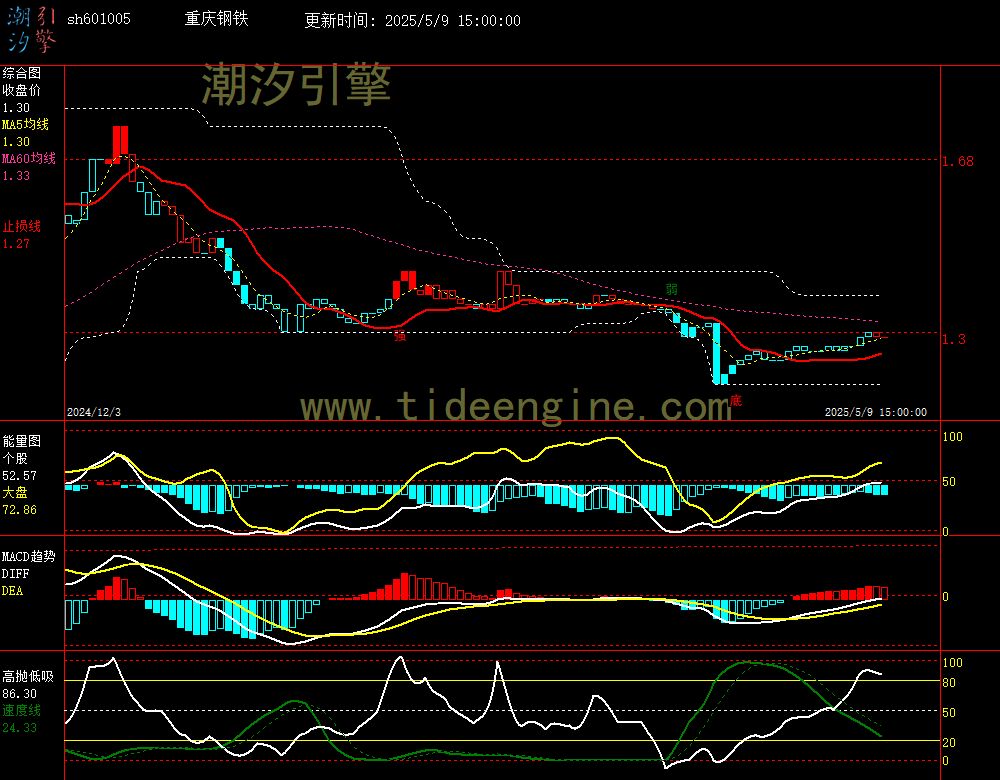Click the 100 axis label of 高抛低吸

[x=952, y=663]
